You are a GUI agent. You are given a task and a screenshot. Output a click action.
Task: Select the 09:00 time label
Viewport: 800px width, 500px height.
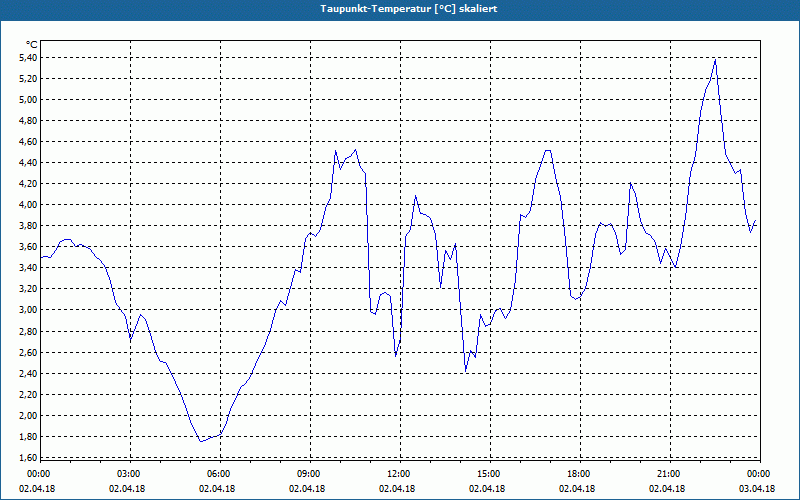[309, 474]
